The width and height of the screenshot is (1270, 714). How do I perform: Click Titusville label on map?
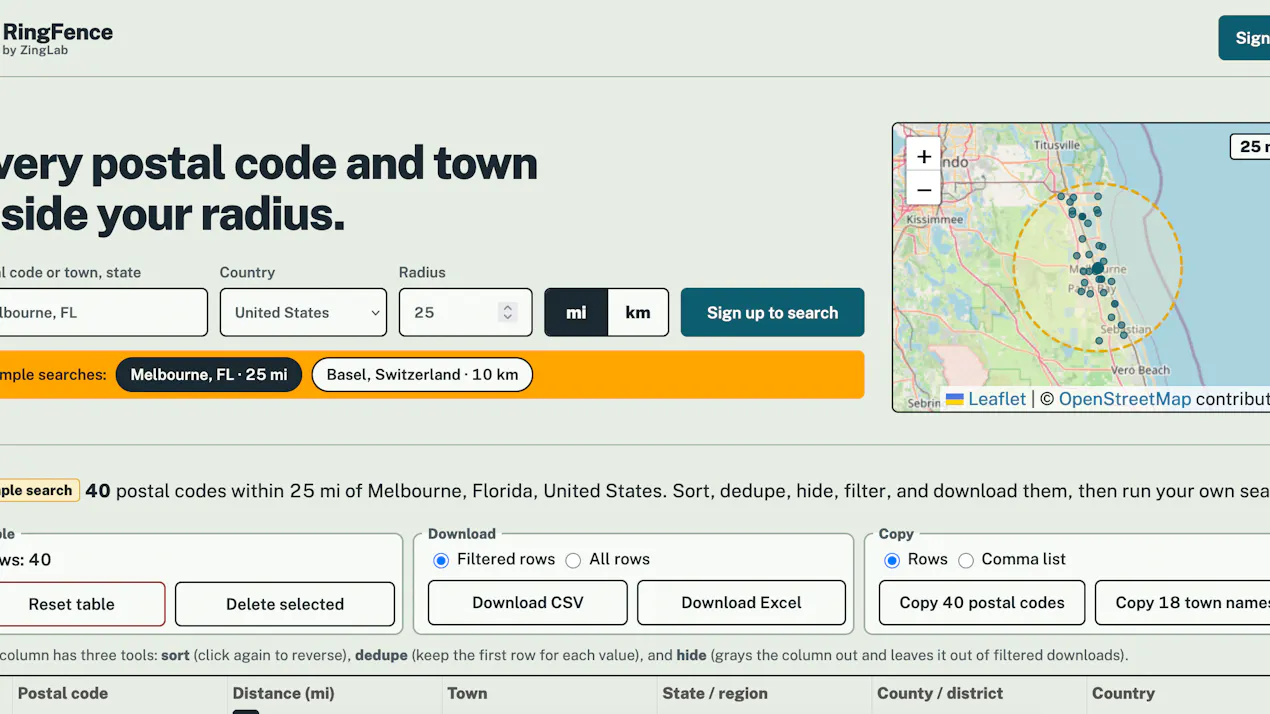pyautogui.click(x=1057, y=145)
